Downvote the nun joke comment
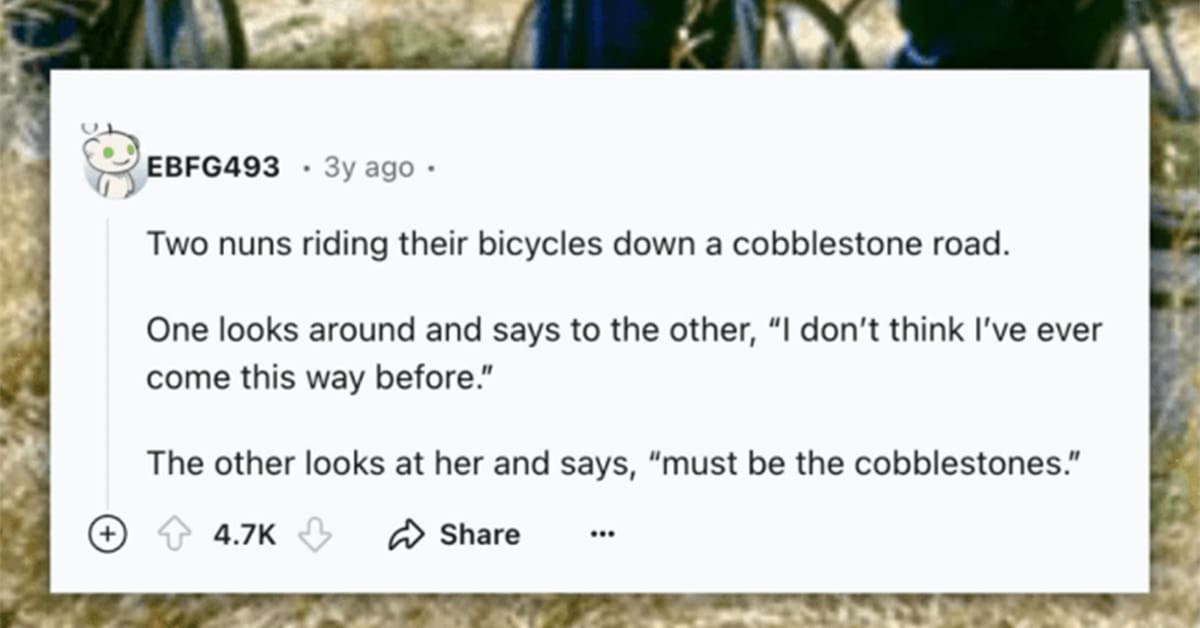The image size is (1200, 628). pos(317,535)
